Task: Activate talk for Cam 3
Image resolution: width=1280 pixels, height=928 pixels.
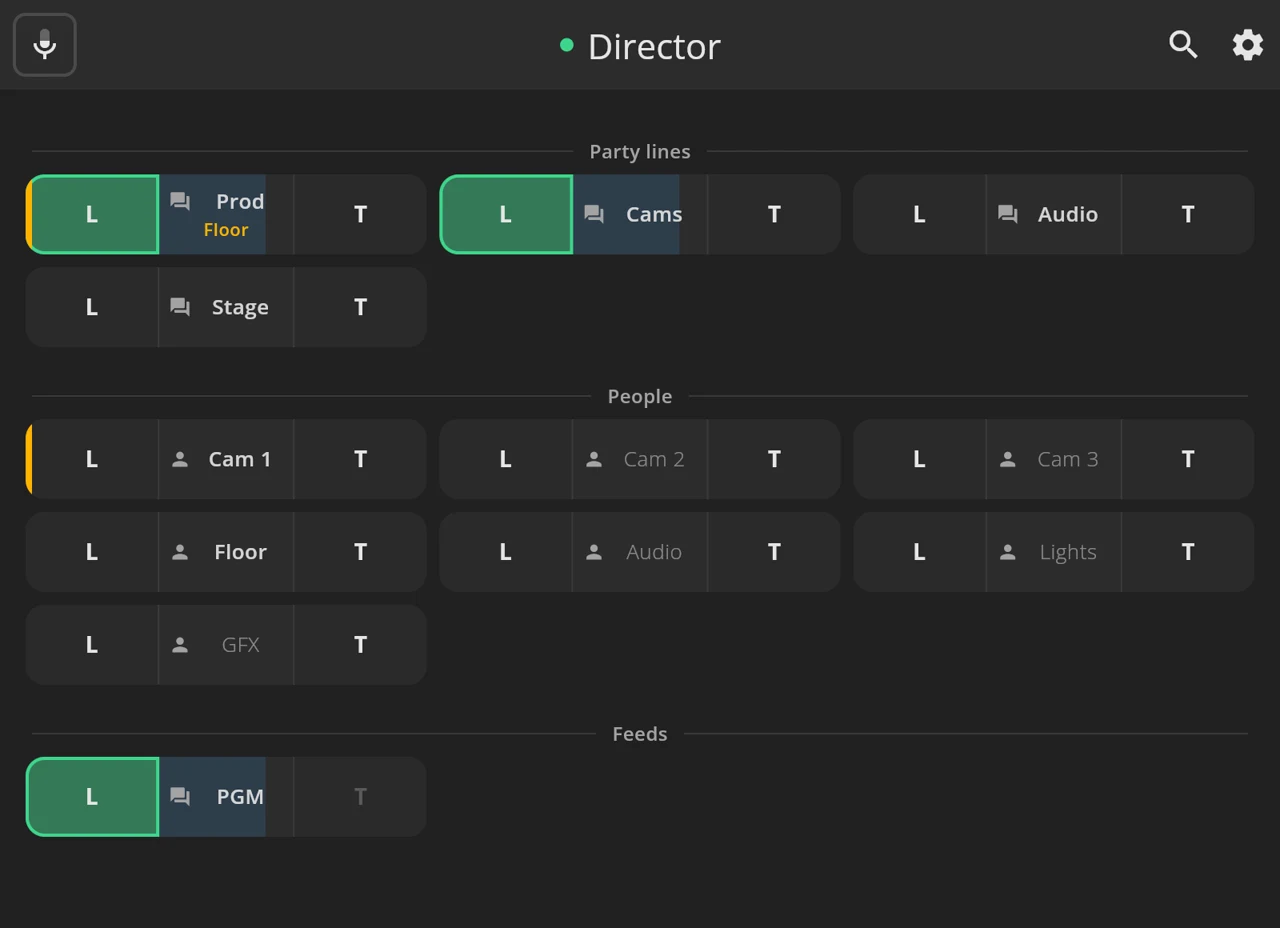Action: tap(1188, 459)
